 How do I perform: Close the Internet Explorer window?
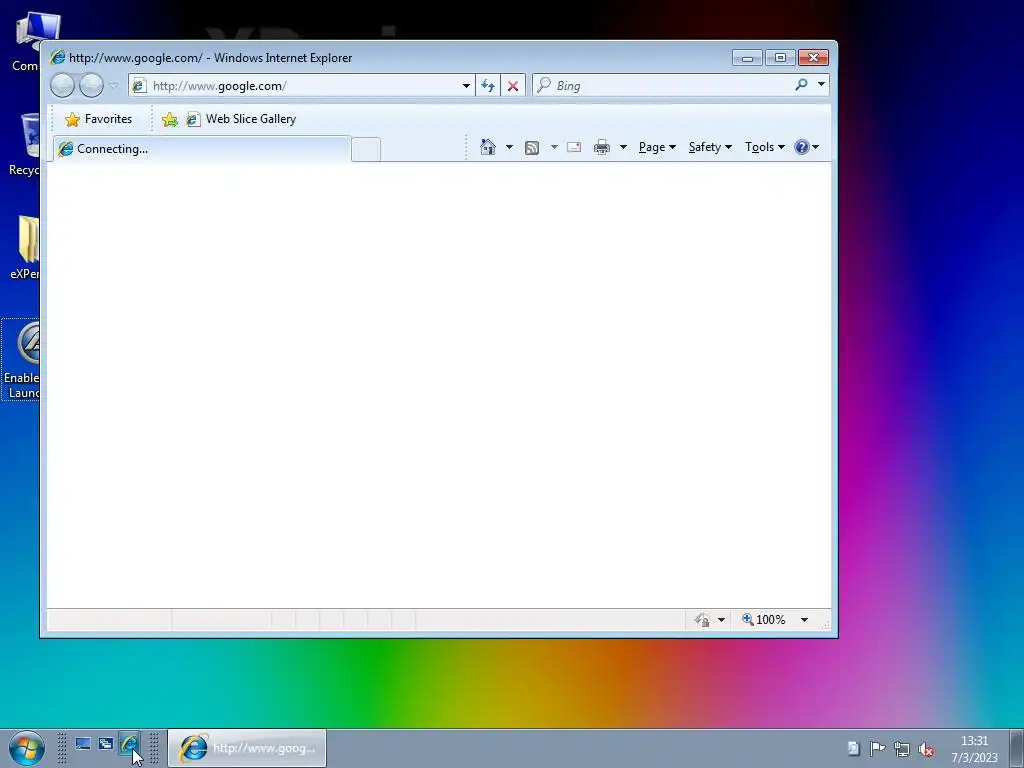click(813, 58)
